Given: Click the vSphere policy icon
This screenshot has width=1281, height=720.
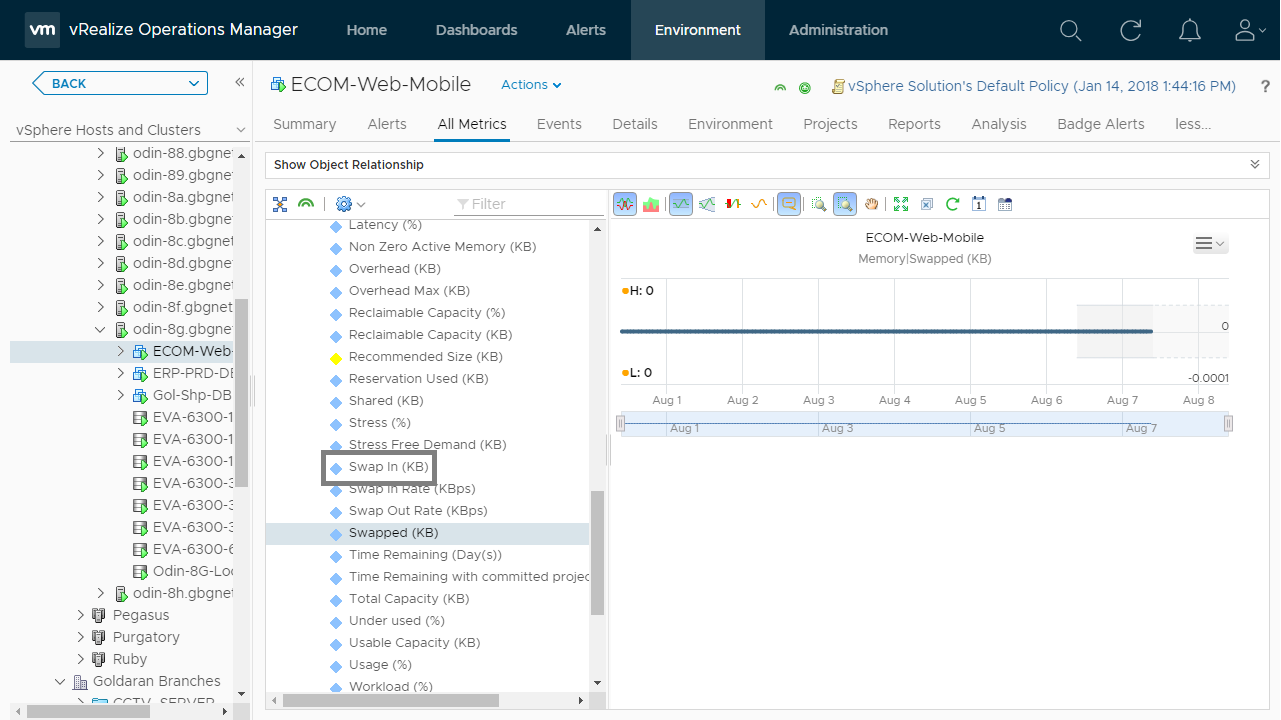Looking at the screenshot, I should pyautogui.click(x=838, y=87).
